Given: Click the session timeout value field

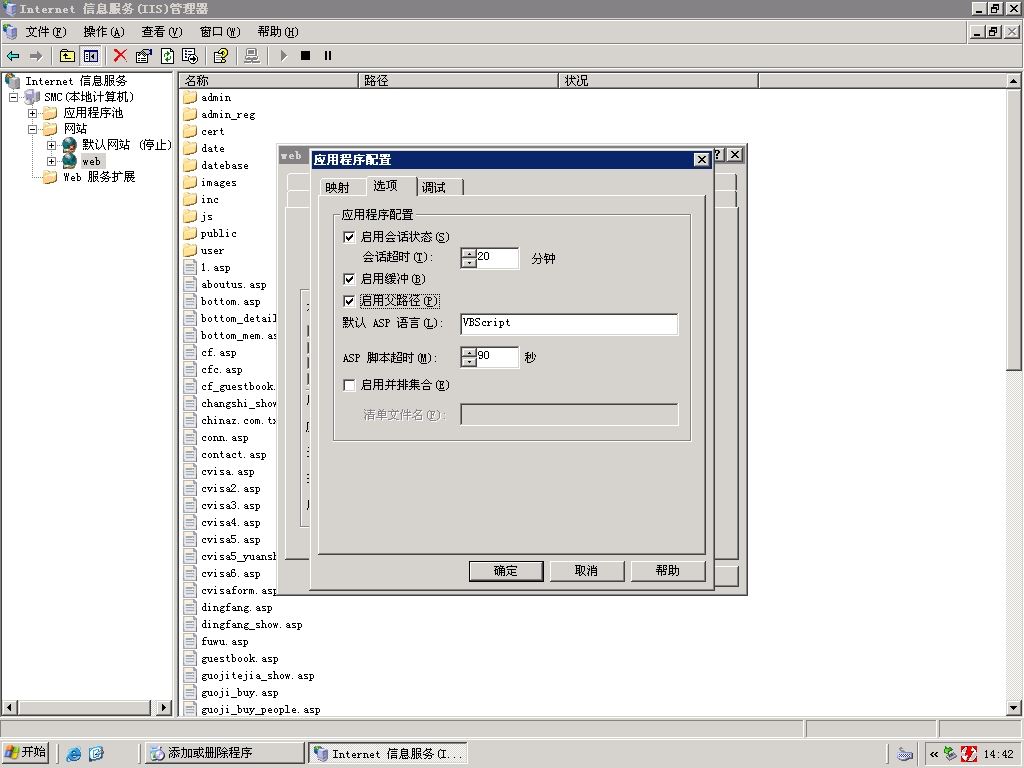Looking at the screenshot, I should click(497, 258).
